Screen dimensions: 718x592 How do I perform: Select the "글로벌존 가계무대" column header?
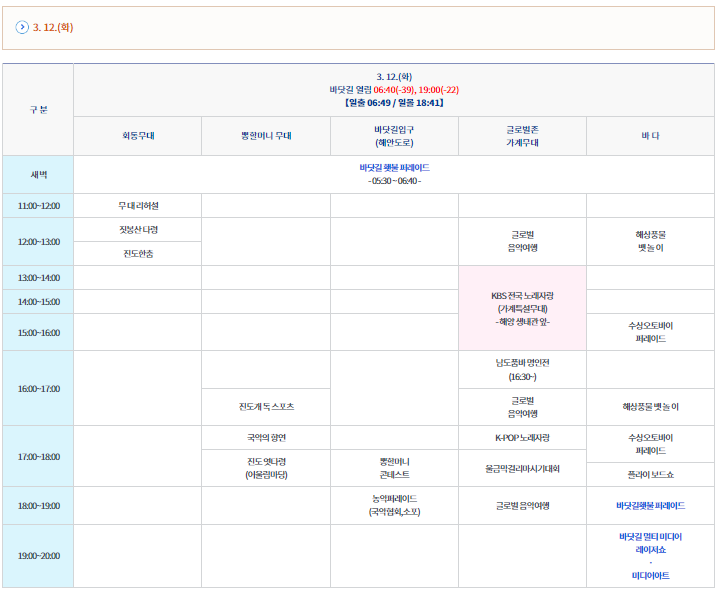[522, 136]
